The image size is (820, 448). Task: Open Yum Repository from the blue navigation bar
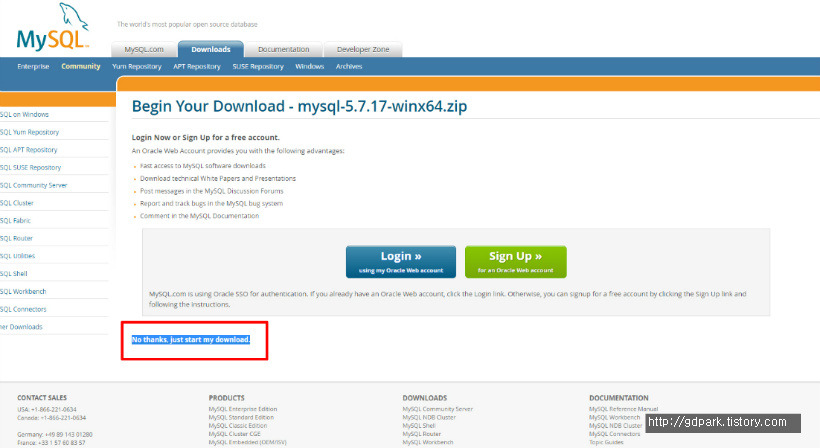point(136,66)
